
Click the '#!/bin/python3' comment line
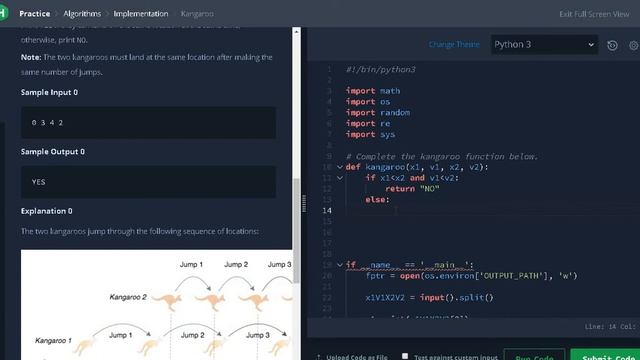click(380, 69)
